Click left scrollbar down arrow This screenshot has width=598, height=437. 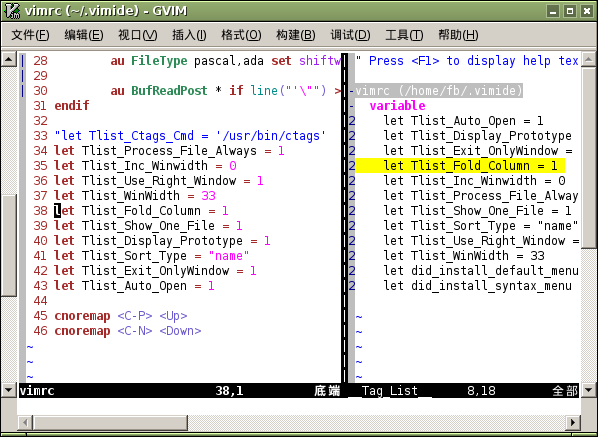(8, 390)
